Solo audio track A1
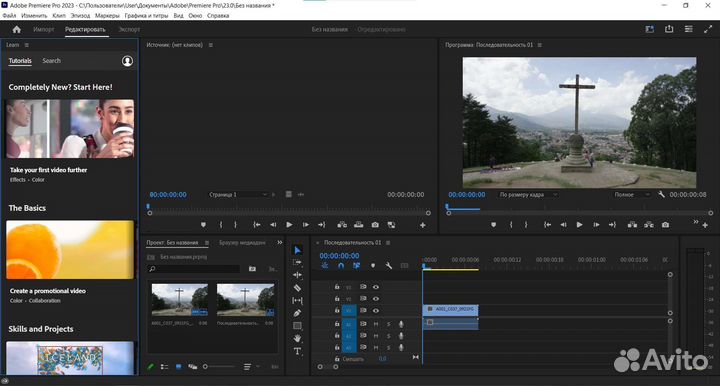 pyautogui.click(x=388, y=324)
